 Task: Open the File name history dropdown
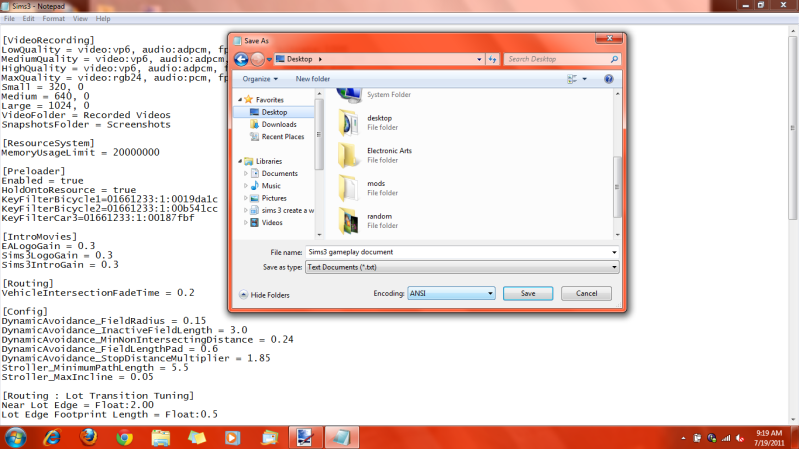tap(614, 252)
